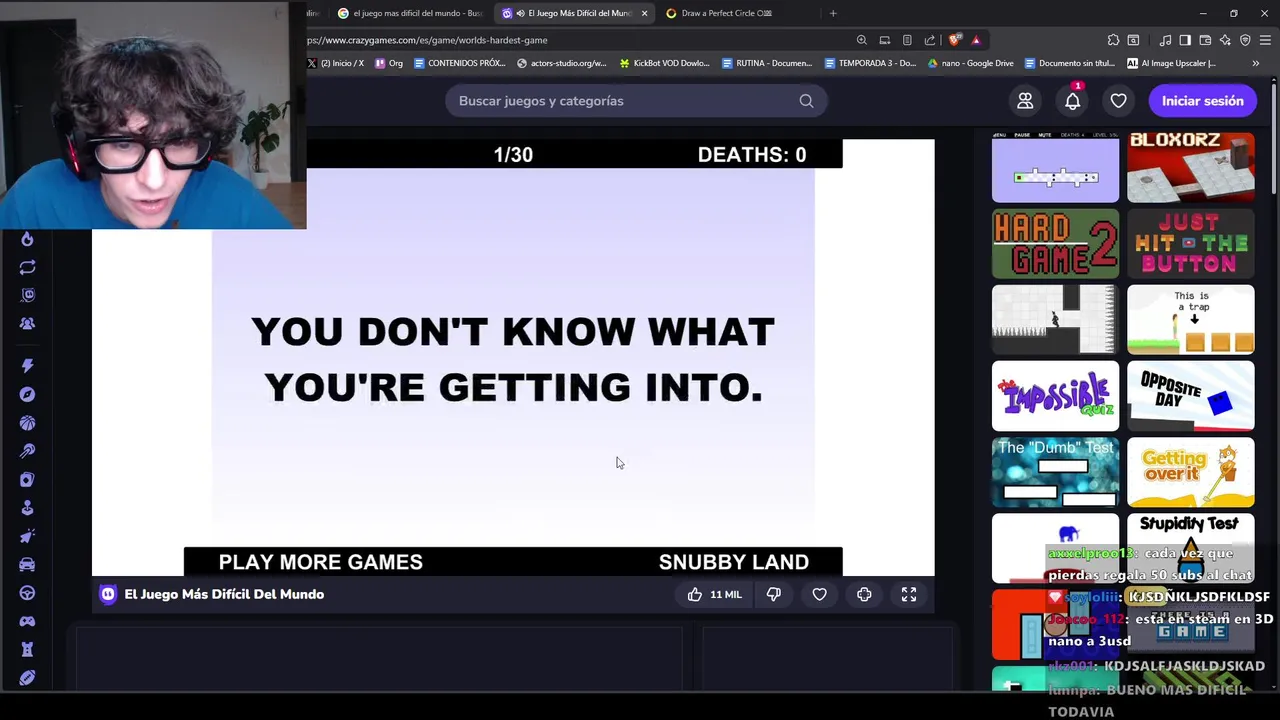Open the basketball games category
This screenshot has width=1280, height=720.
(x=27, y=423)
